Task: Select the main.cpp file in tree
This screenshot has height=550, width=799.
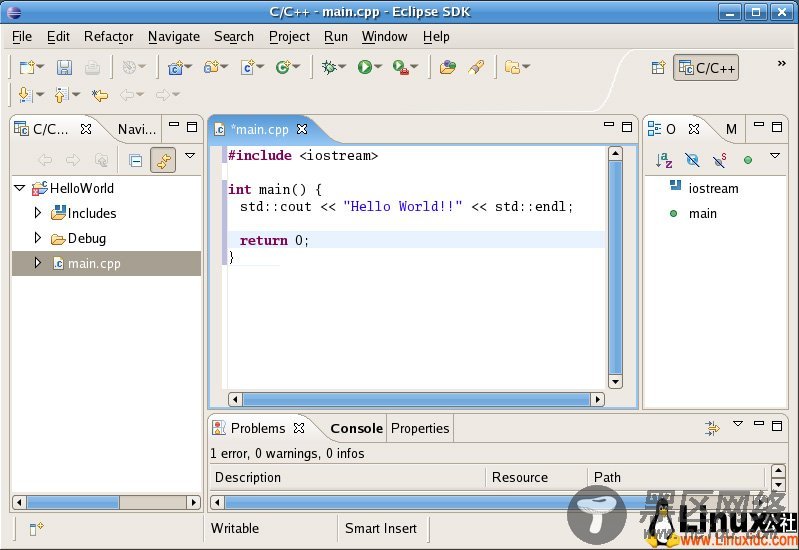Action: 106,263
